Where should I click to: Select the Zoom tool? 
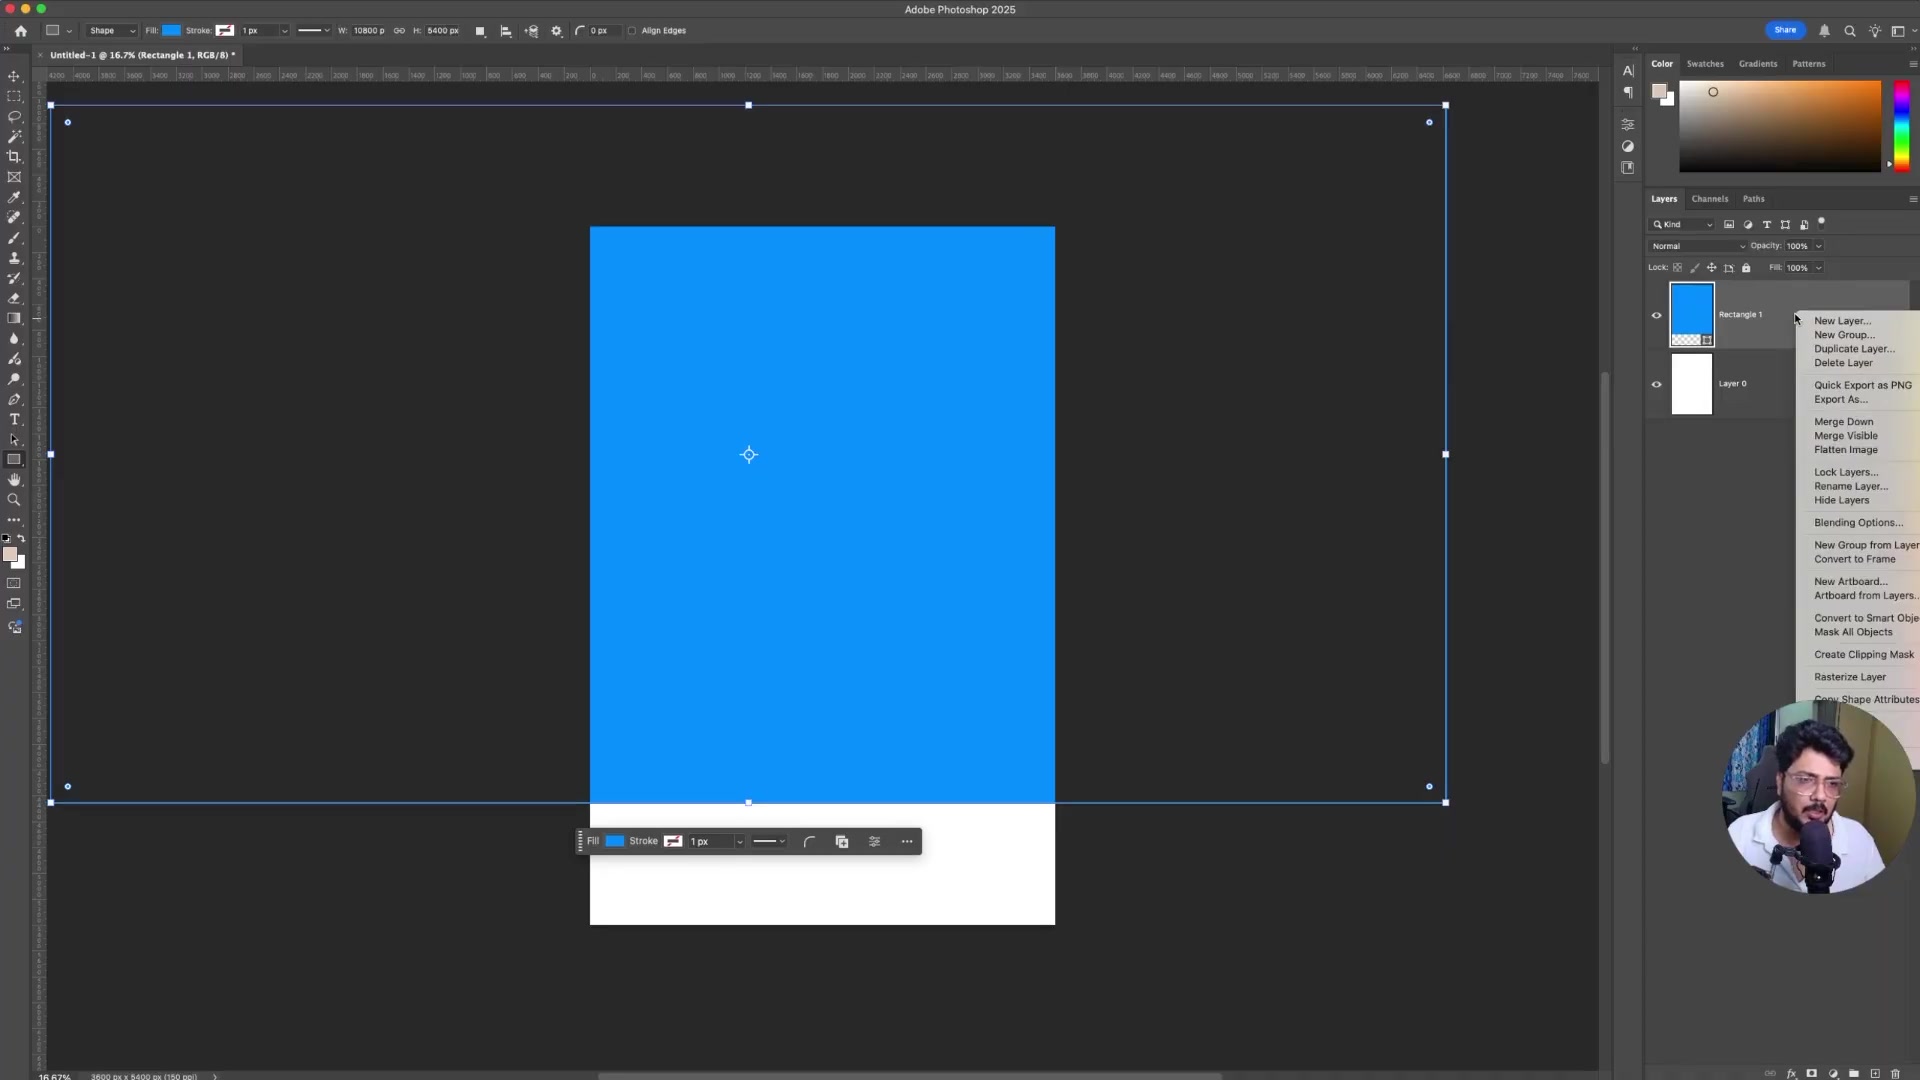coord(14,500)
